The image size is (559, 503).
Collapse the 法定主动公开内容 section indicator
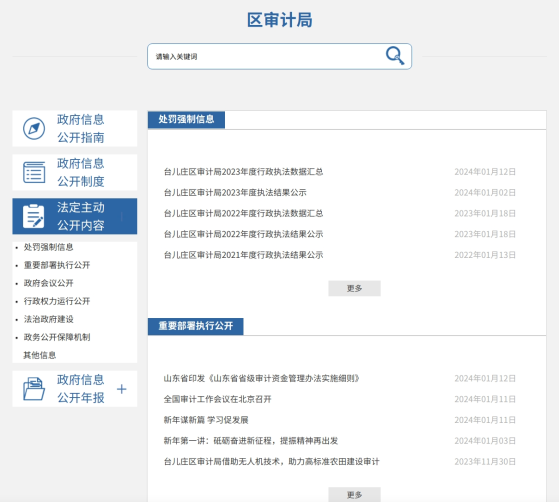tap(122, 216)
